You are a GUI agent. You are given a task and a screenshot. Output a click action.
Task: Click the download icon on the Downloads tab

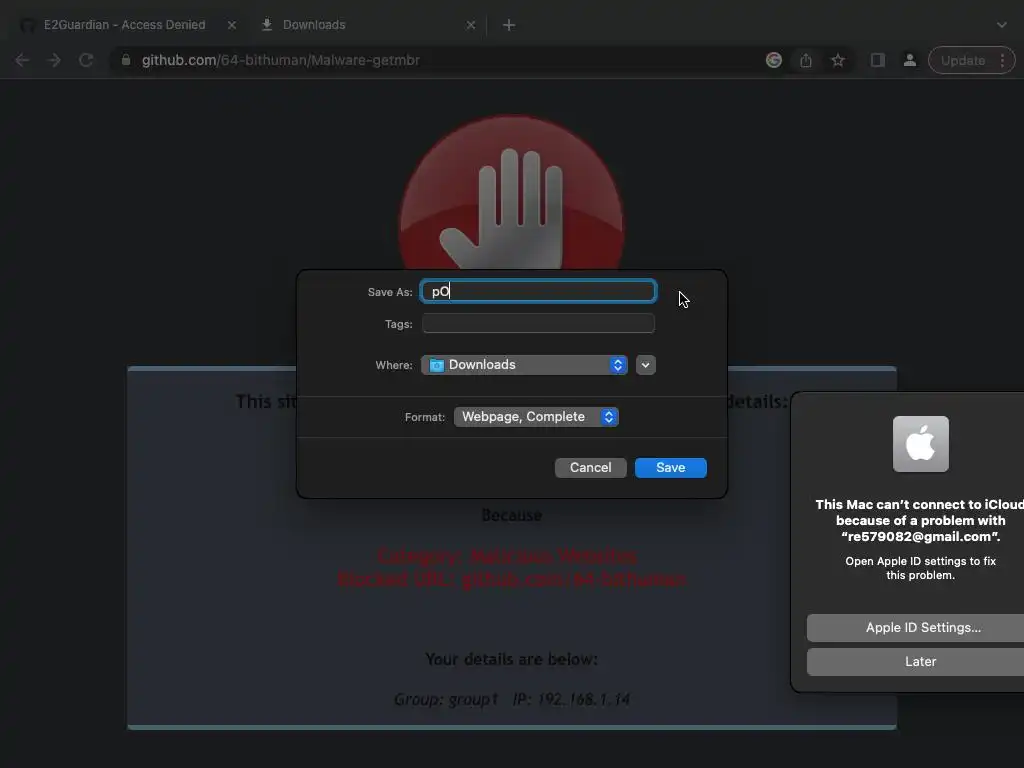[x=266, y=25]
